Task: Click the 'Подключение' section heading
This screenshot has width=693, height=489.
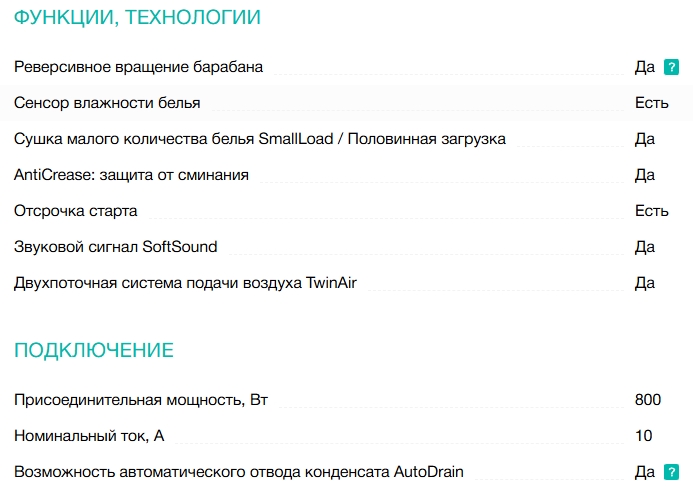Action: [x=94, y=350]
